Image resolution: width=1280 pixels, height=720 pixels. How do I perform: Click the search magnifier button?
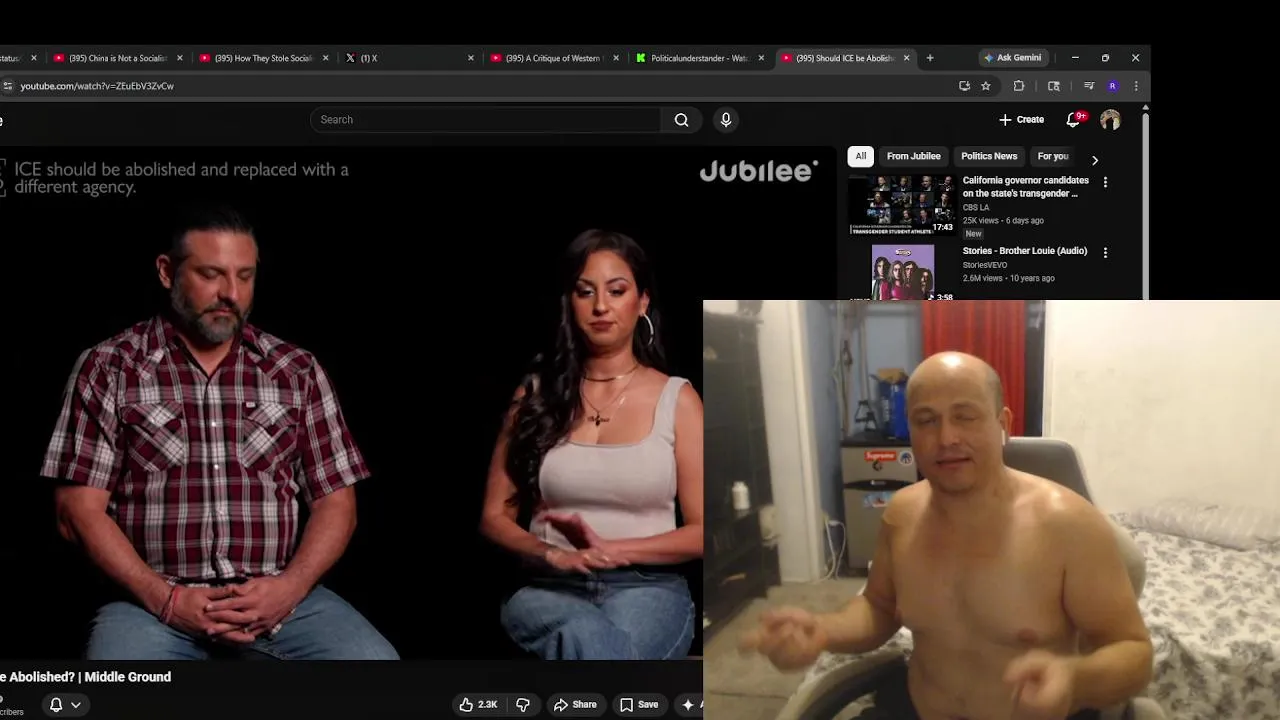coord(682,120)
